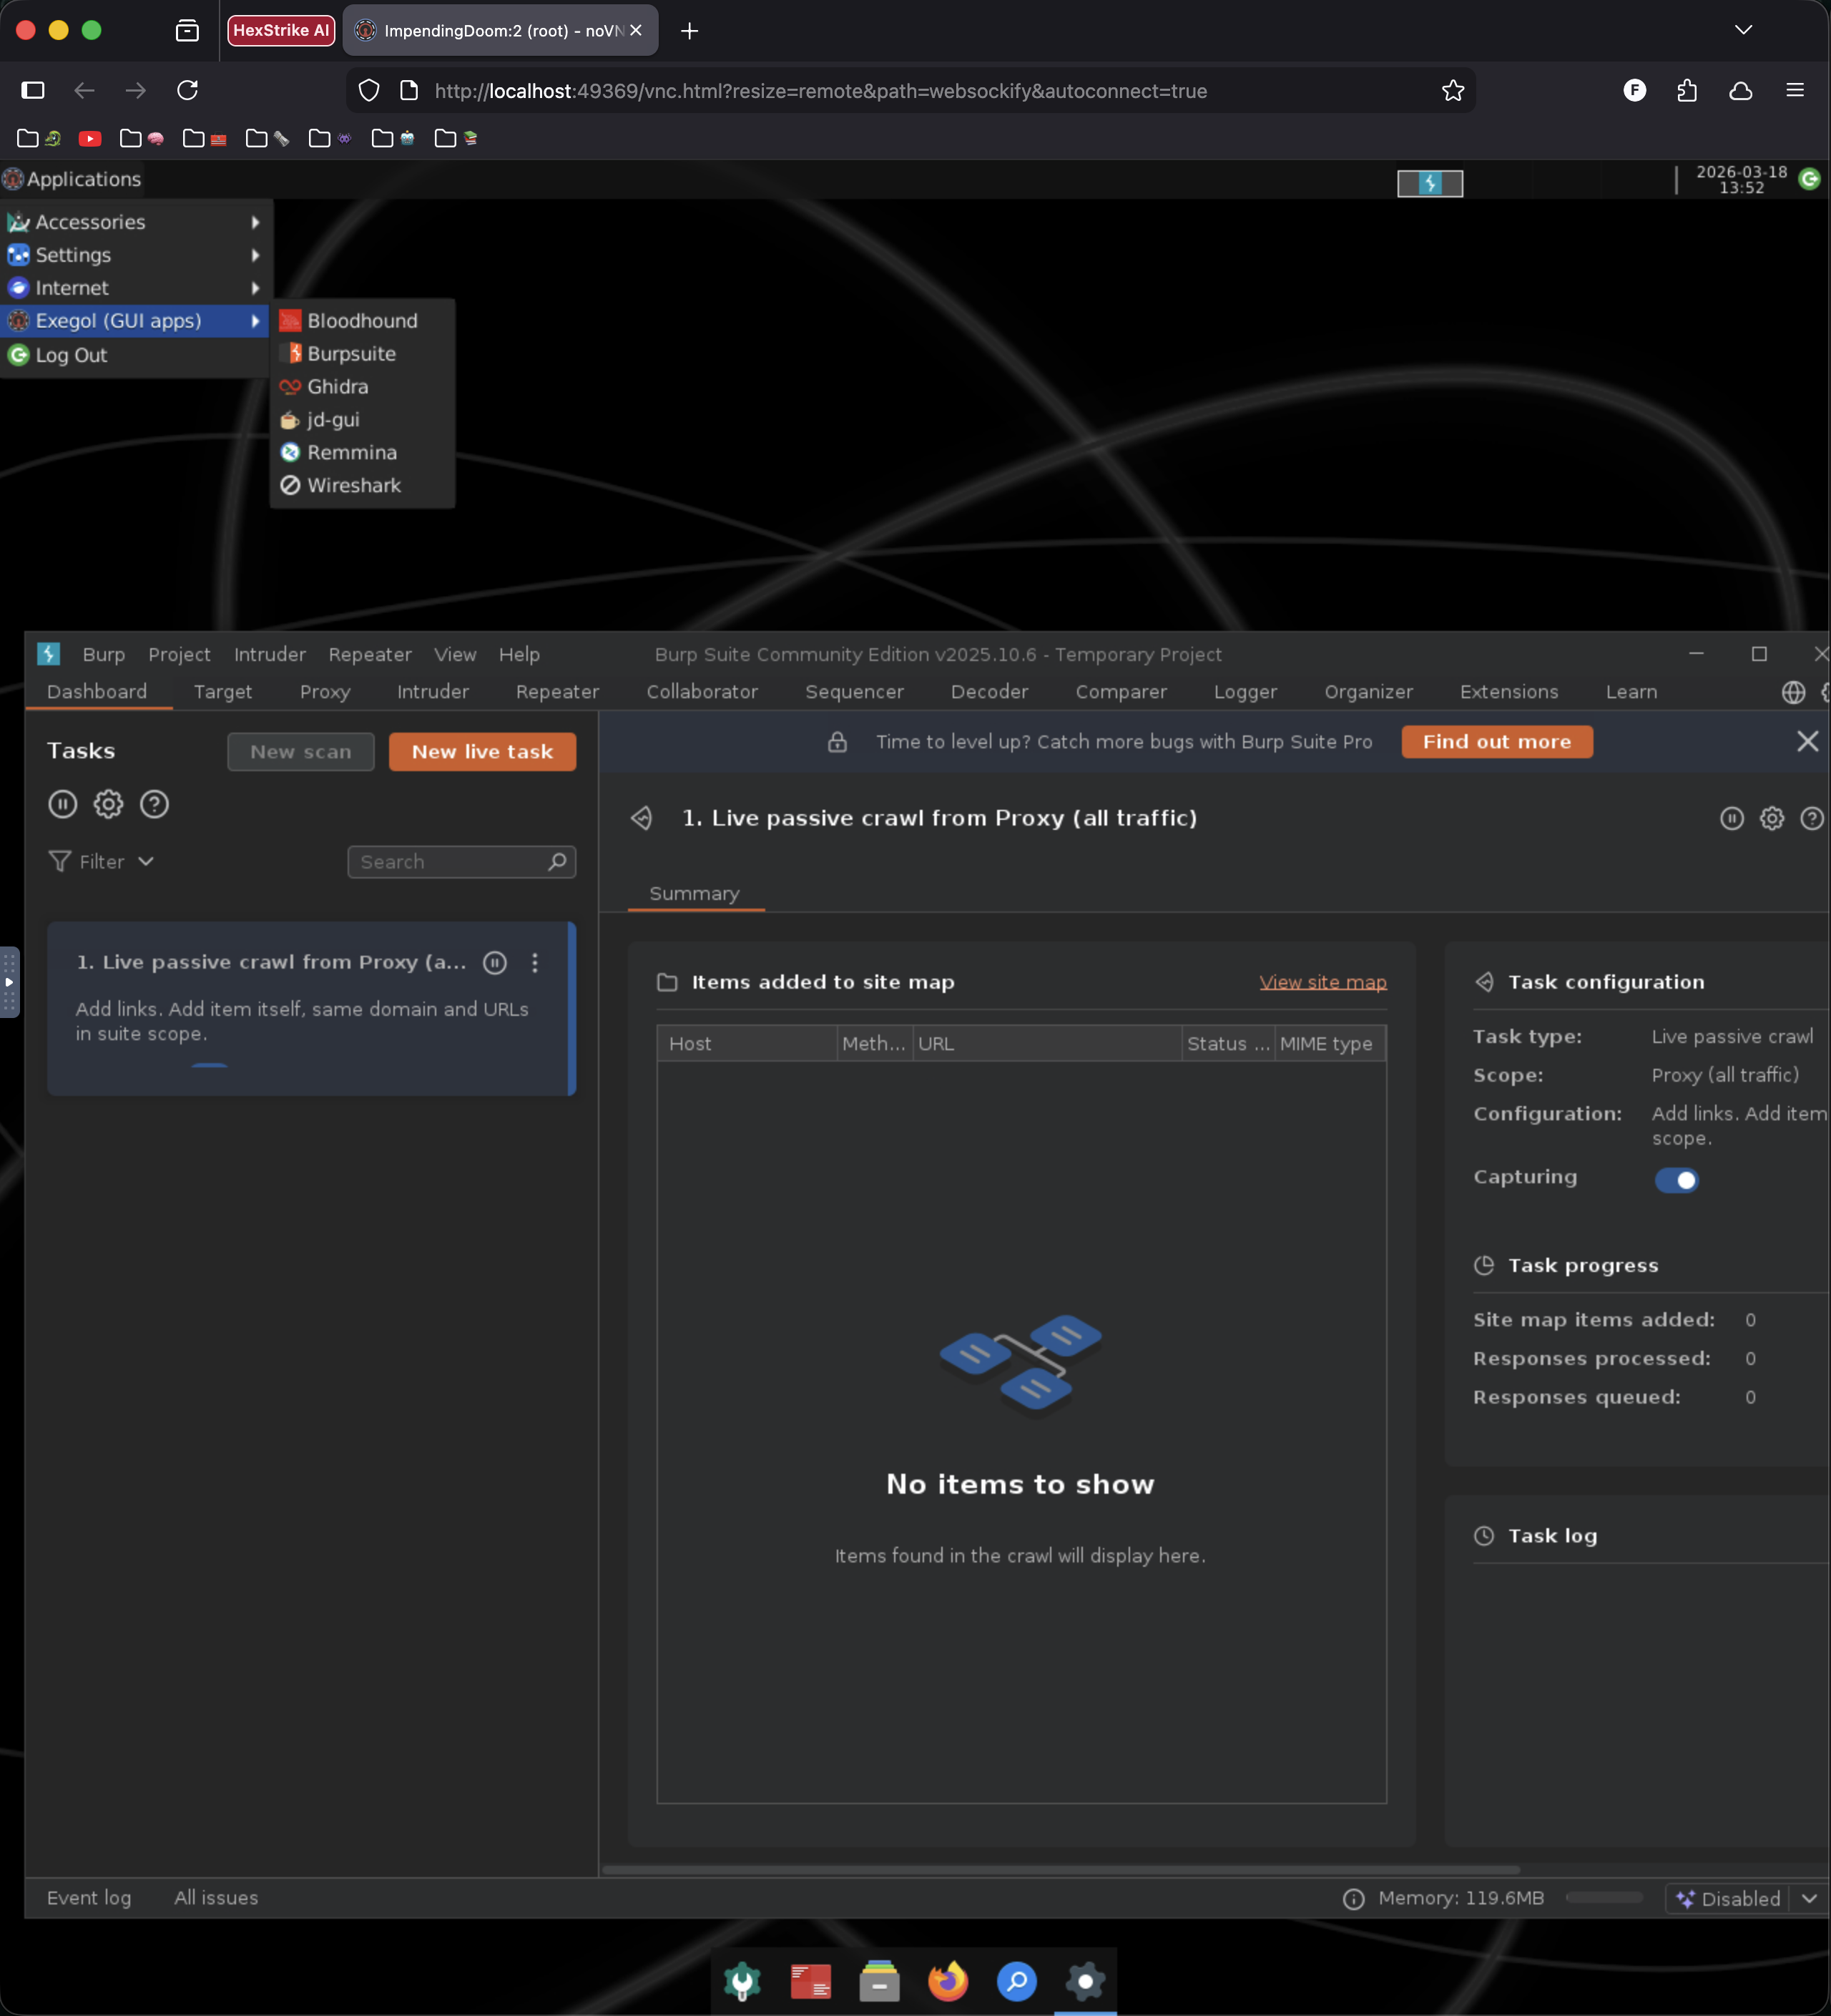Open the file archive manager in the dock
The height and width of the screenshot is (2016, 1831).
coord(879,1980)
